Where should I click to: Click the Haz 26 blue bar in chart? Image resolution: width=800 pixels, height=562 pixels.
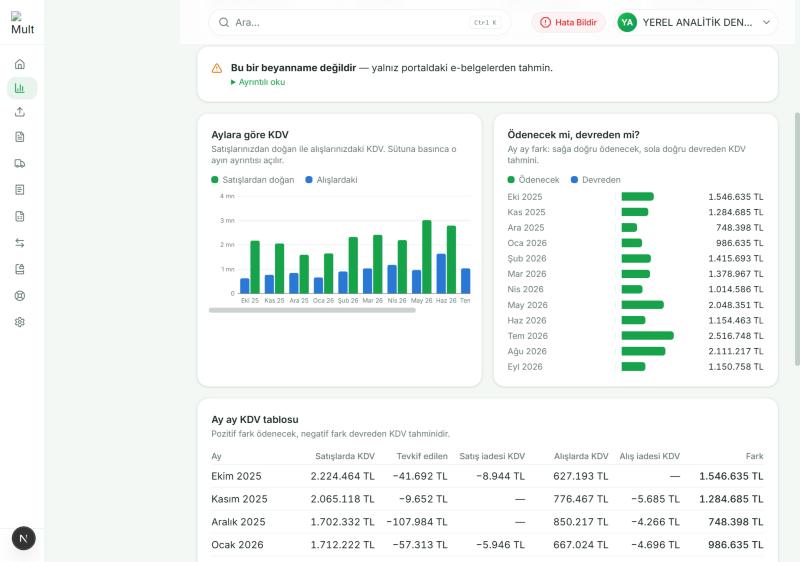(441, 274)
